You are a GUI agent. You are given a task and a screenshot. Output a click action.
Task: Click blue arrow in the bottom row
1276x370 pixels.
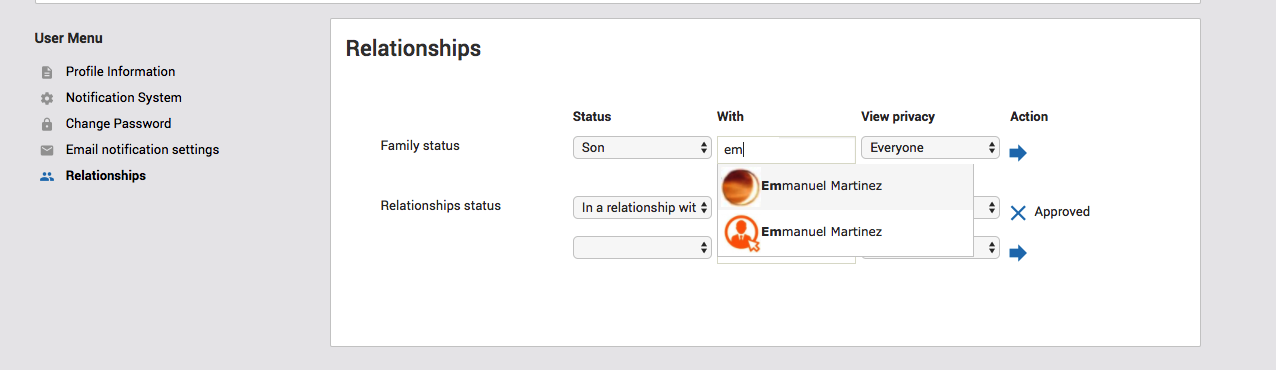tap(1018, 253)
